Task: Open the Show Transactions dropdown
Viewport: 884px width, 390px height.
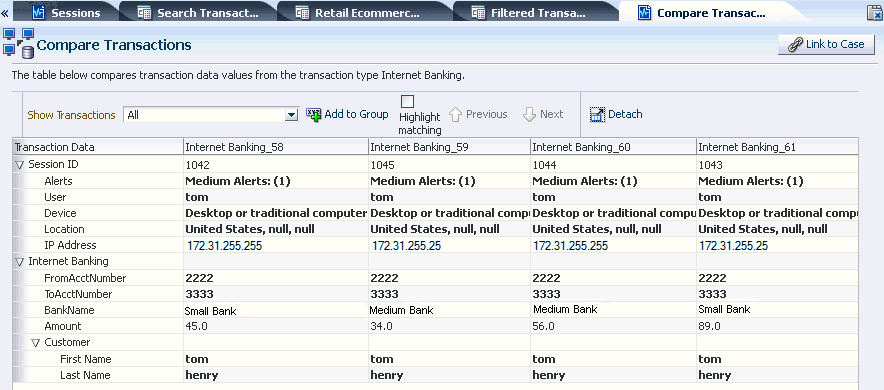Action: pos(291,115)
